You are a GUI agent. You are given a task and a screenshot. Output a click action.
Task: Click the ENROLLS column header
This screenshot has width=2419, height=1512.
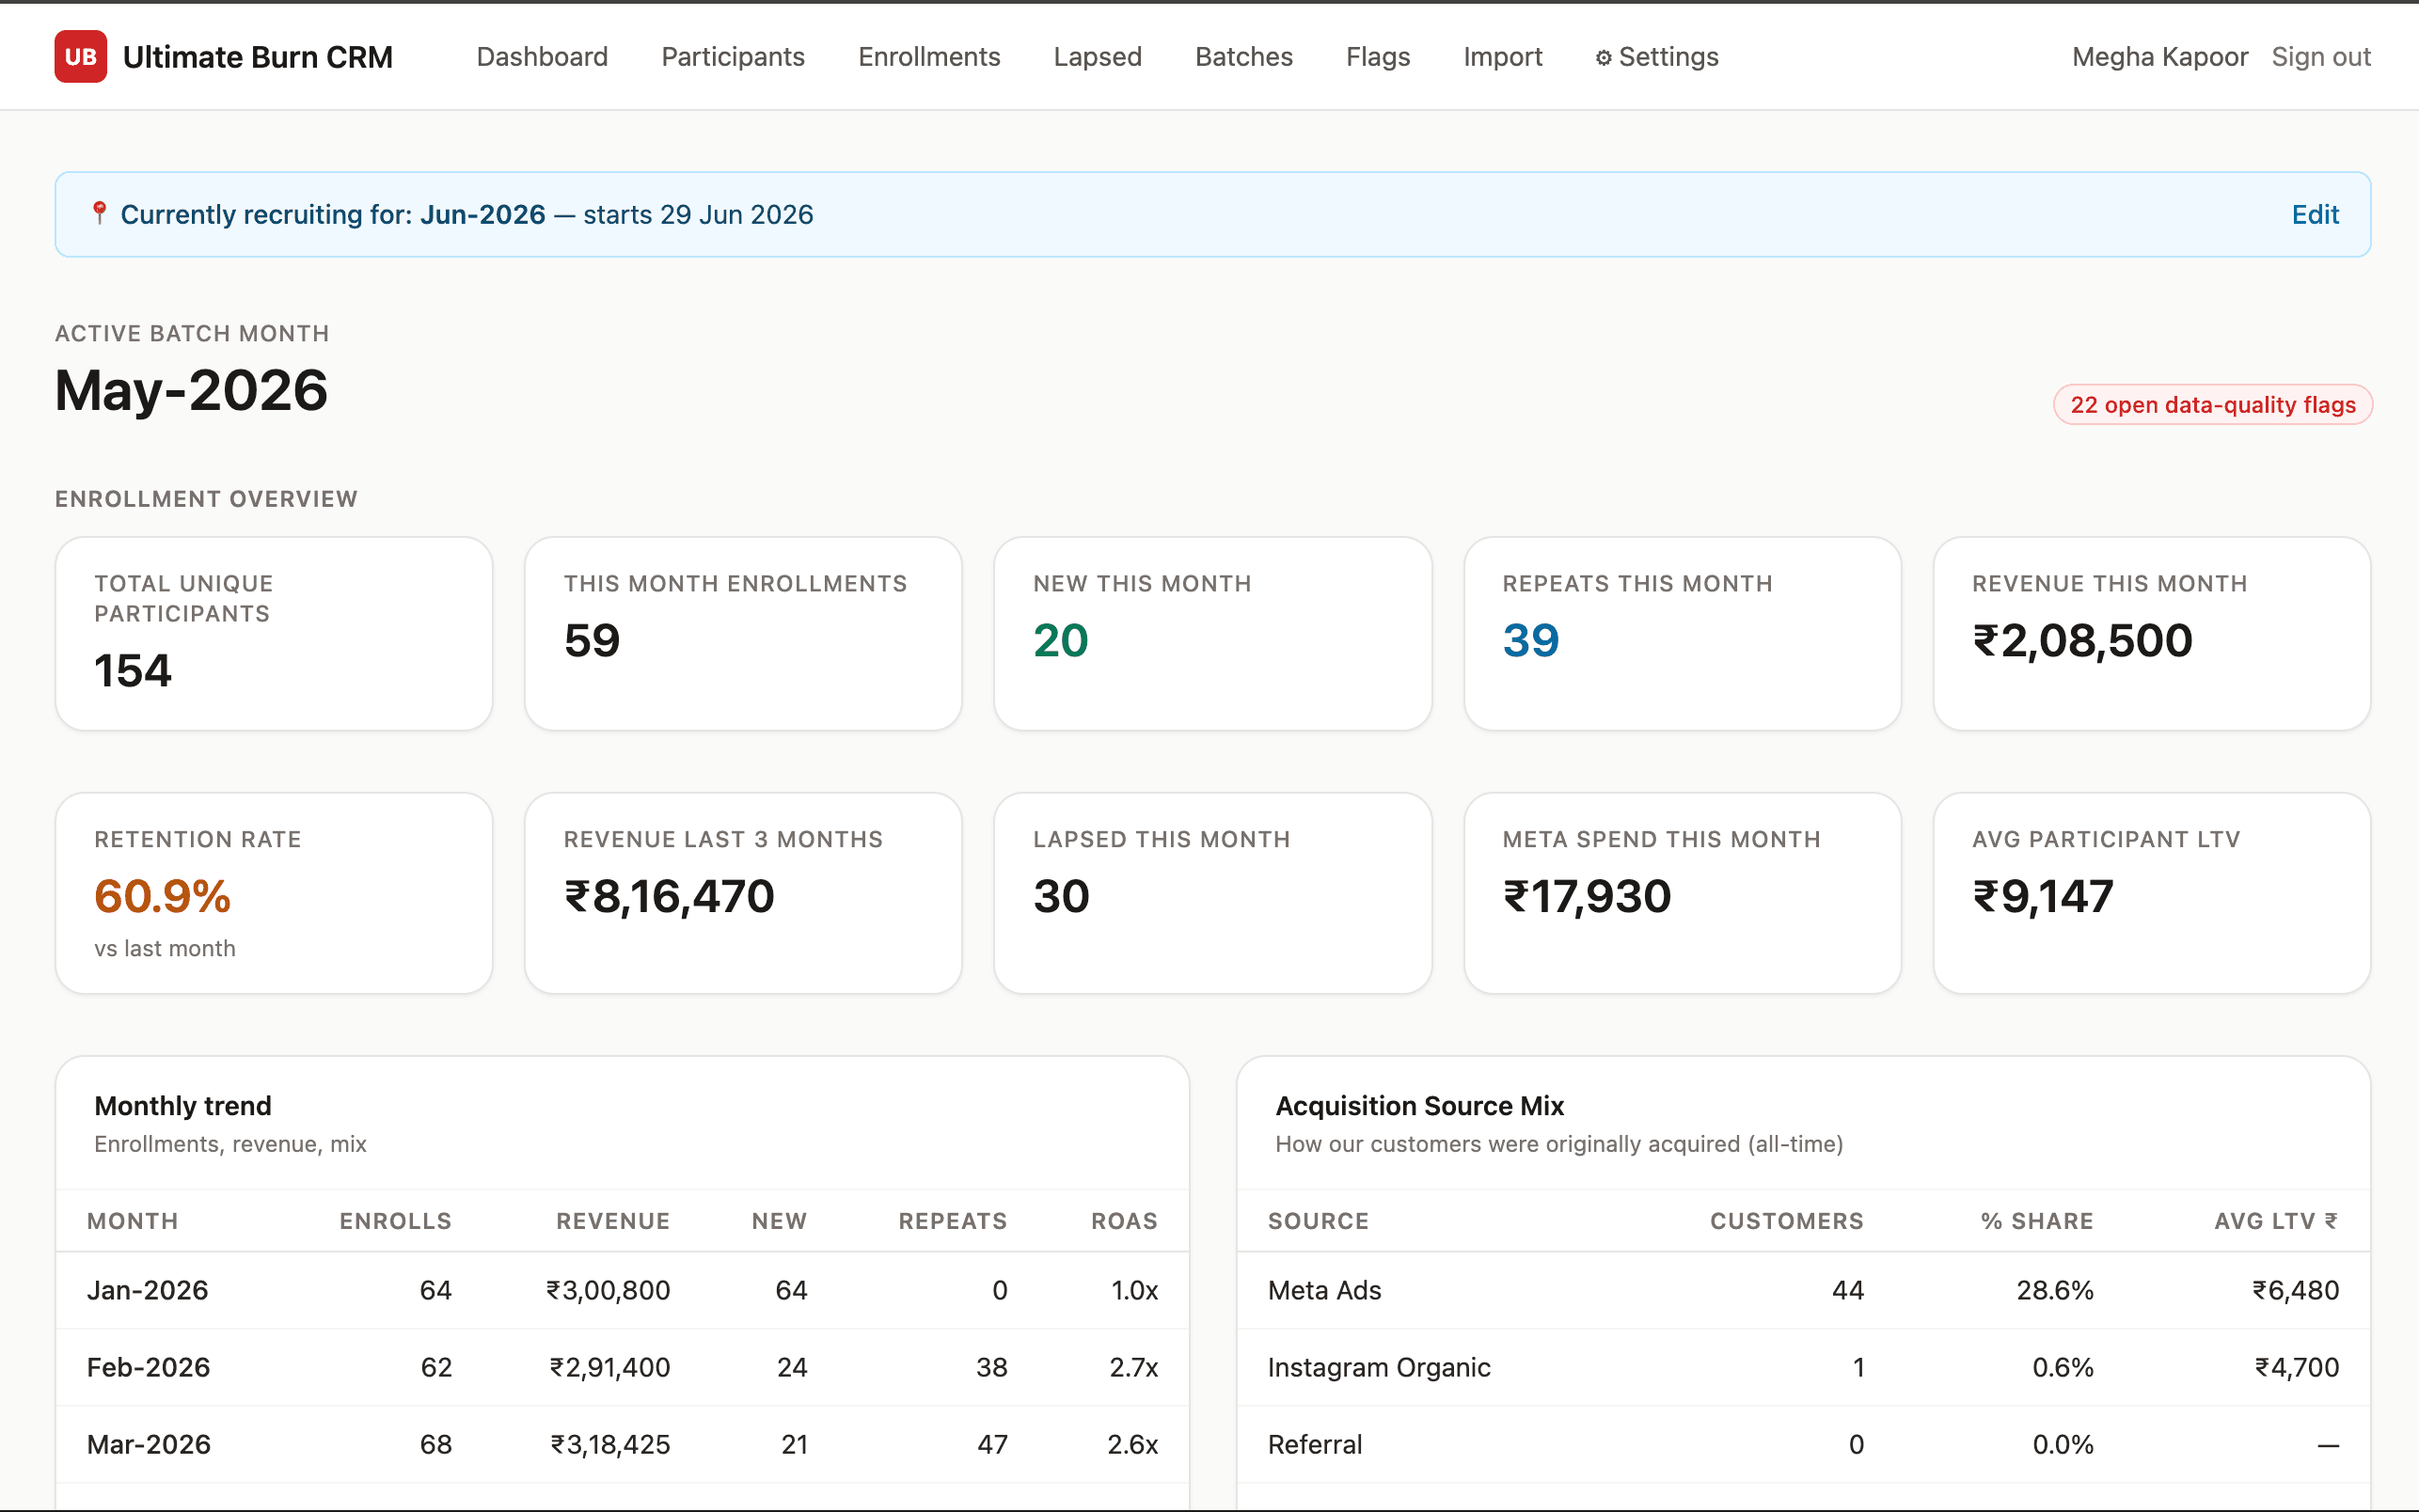click(396, 1221)
